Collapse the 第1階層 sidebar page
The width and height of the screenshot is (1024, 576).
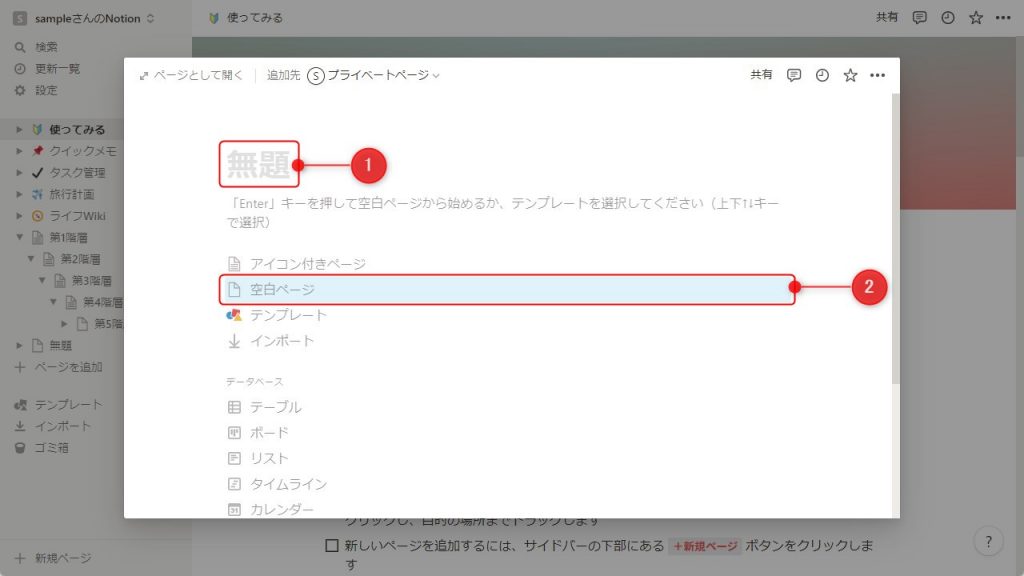point(19,237)
